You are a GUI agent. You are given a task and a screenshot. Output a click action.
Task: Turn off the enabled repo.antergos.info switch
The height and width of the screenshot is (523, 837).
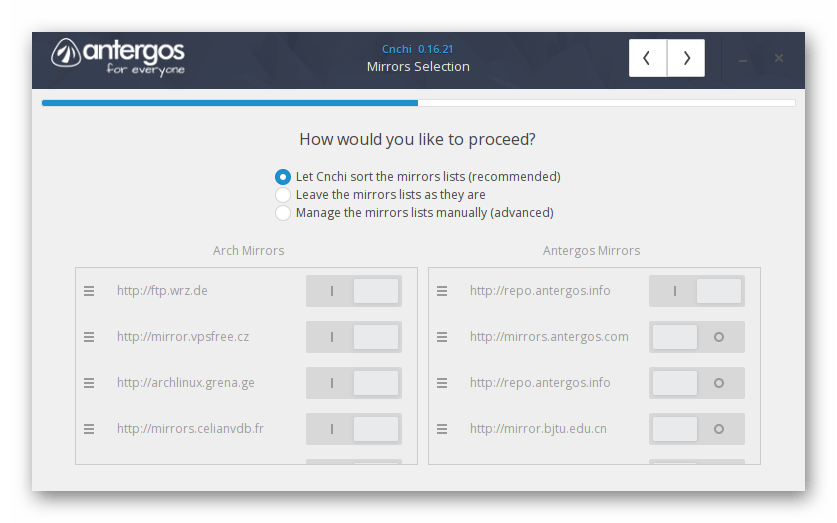click(x=697, y=291)
